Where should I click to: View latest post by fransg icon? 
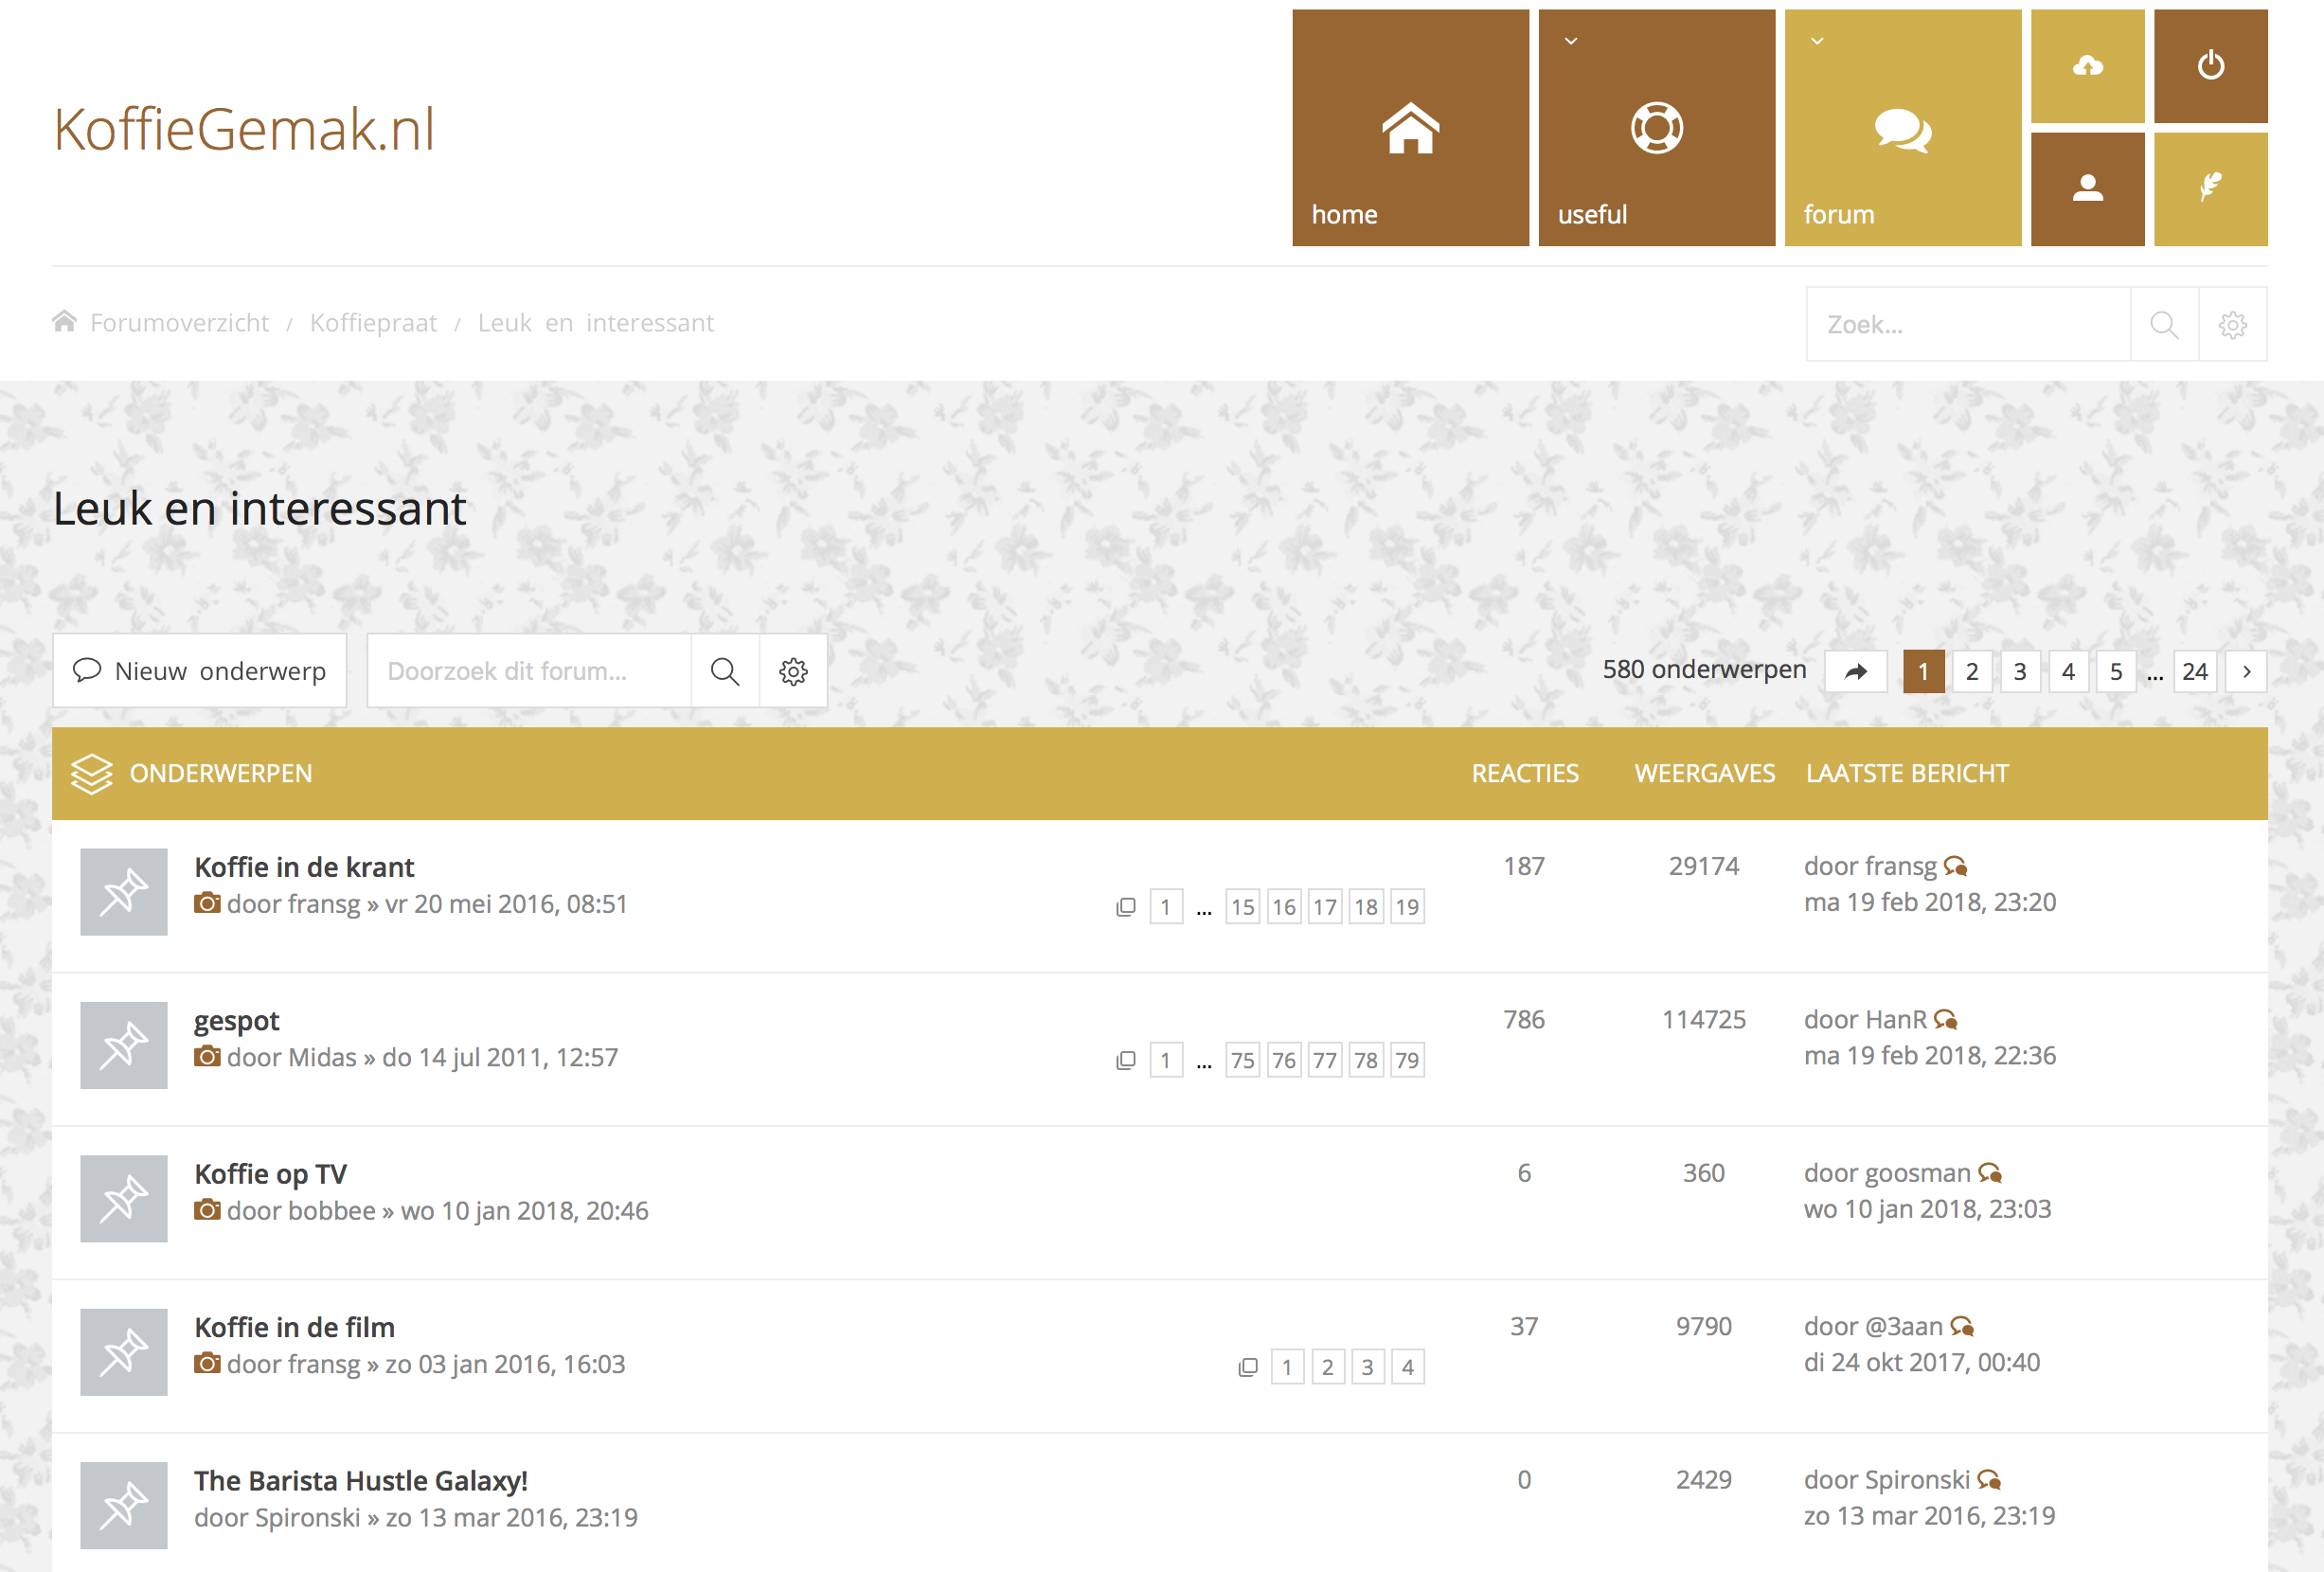pyautogui.click(x=1956, y=866)
